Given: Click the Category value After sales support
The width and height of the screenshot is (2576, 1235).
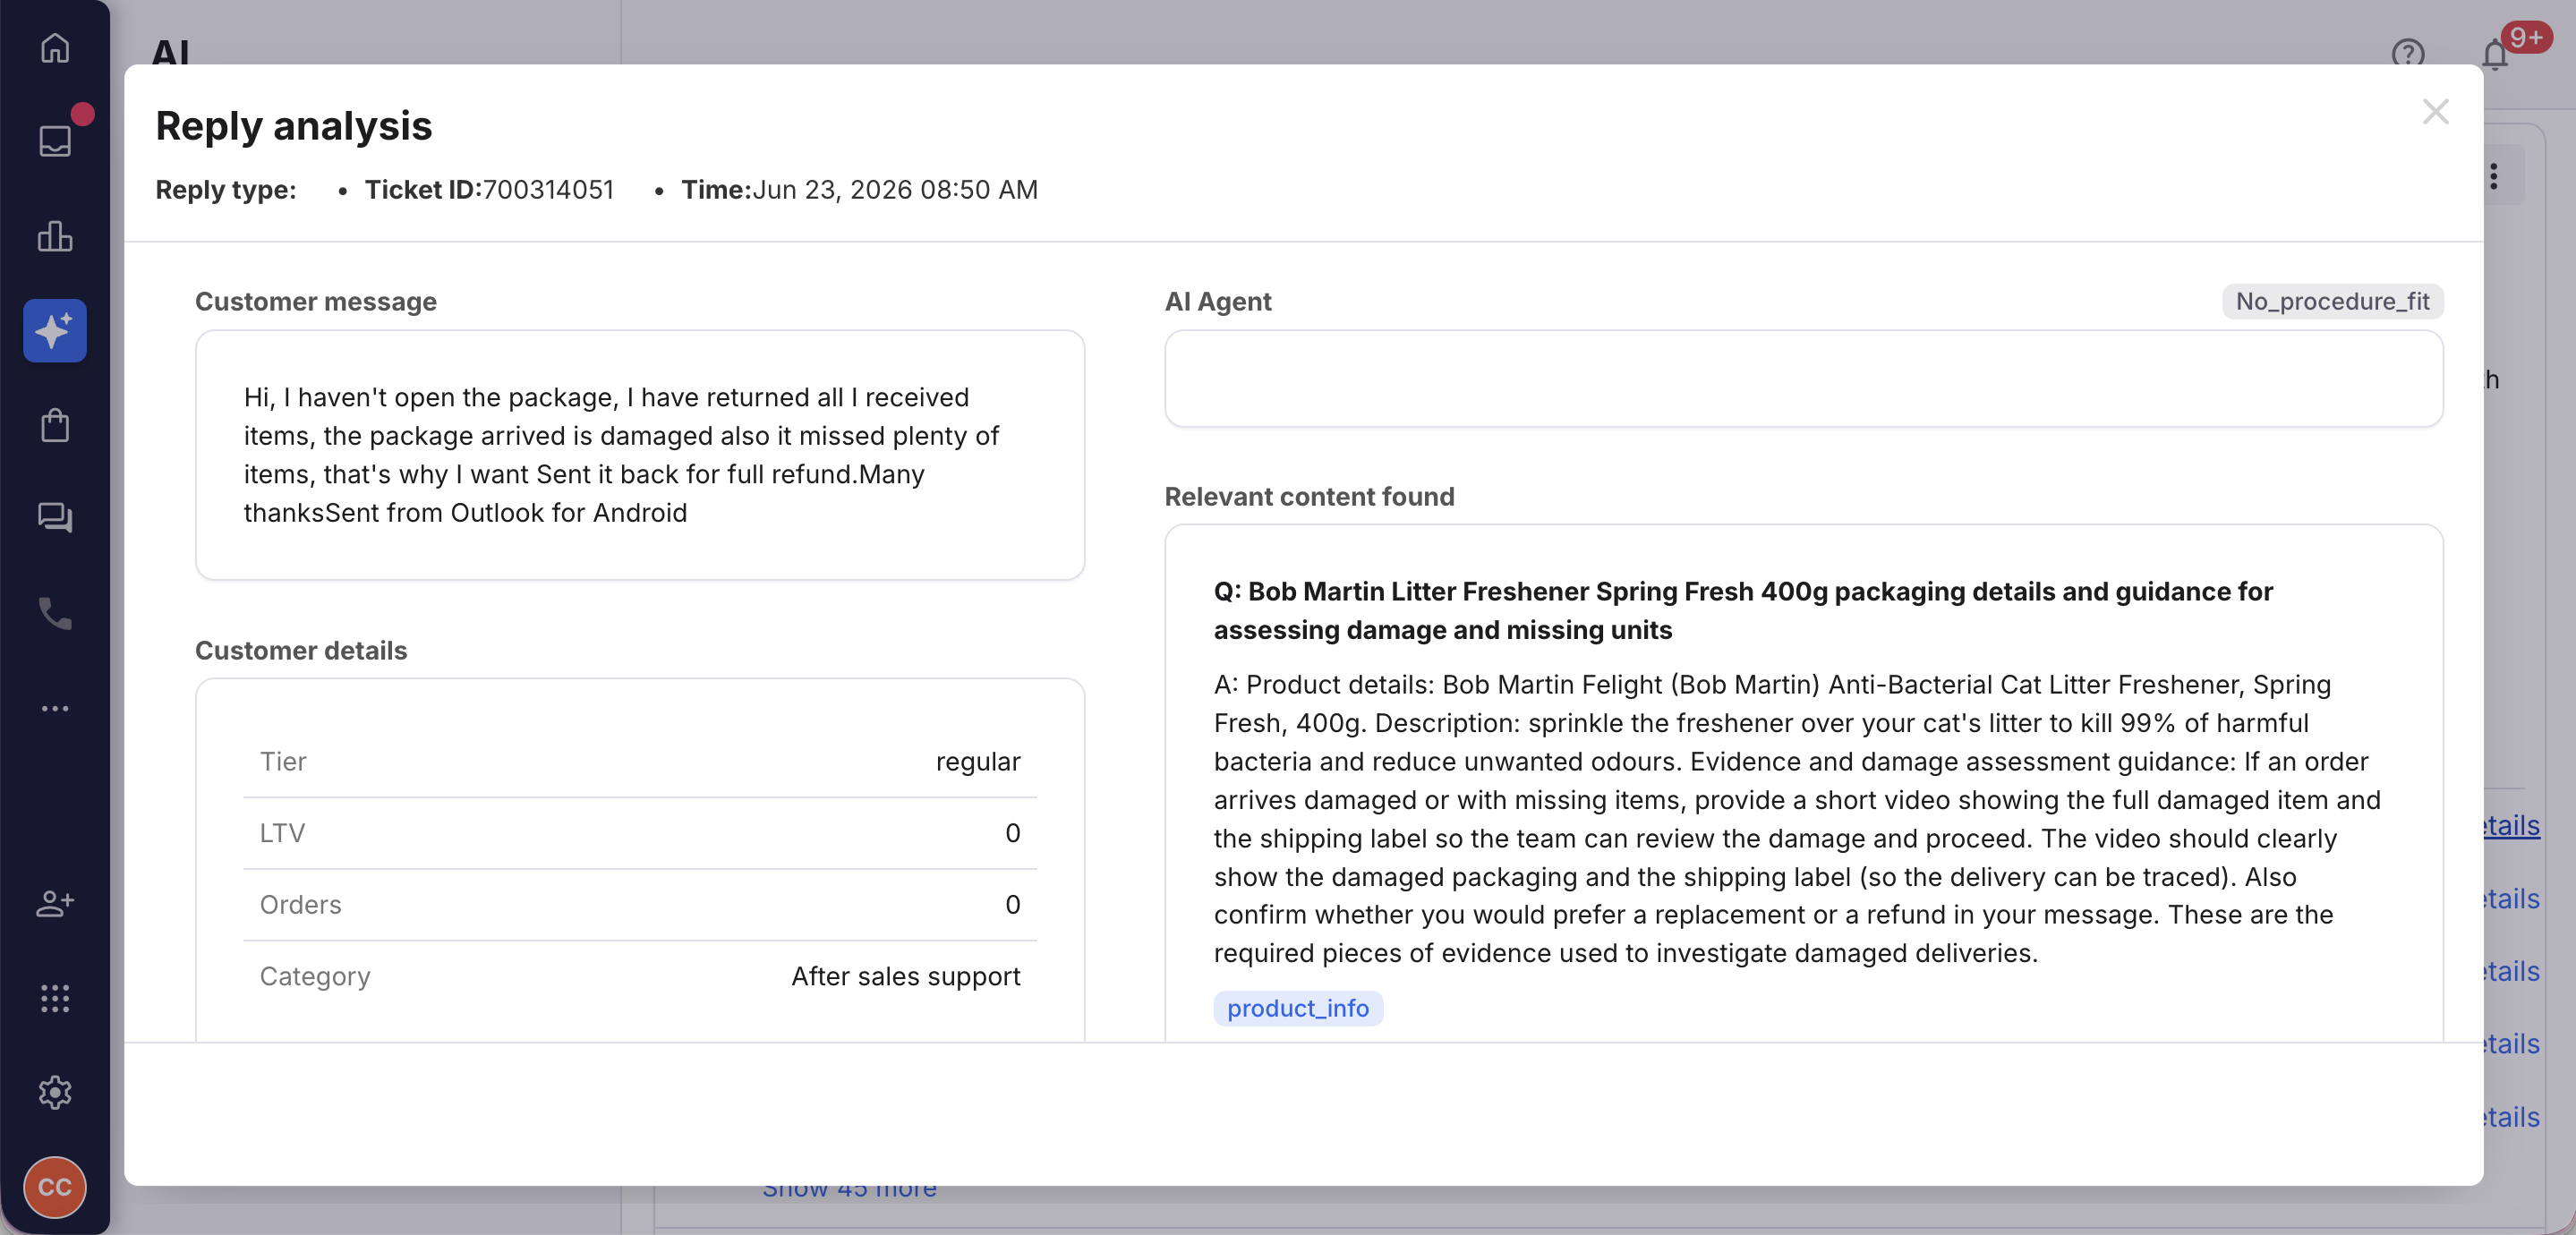Looking at the screenshot, I should tap(906, 977).
